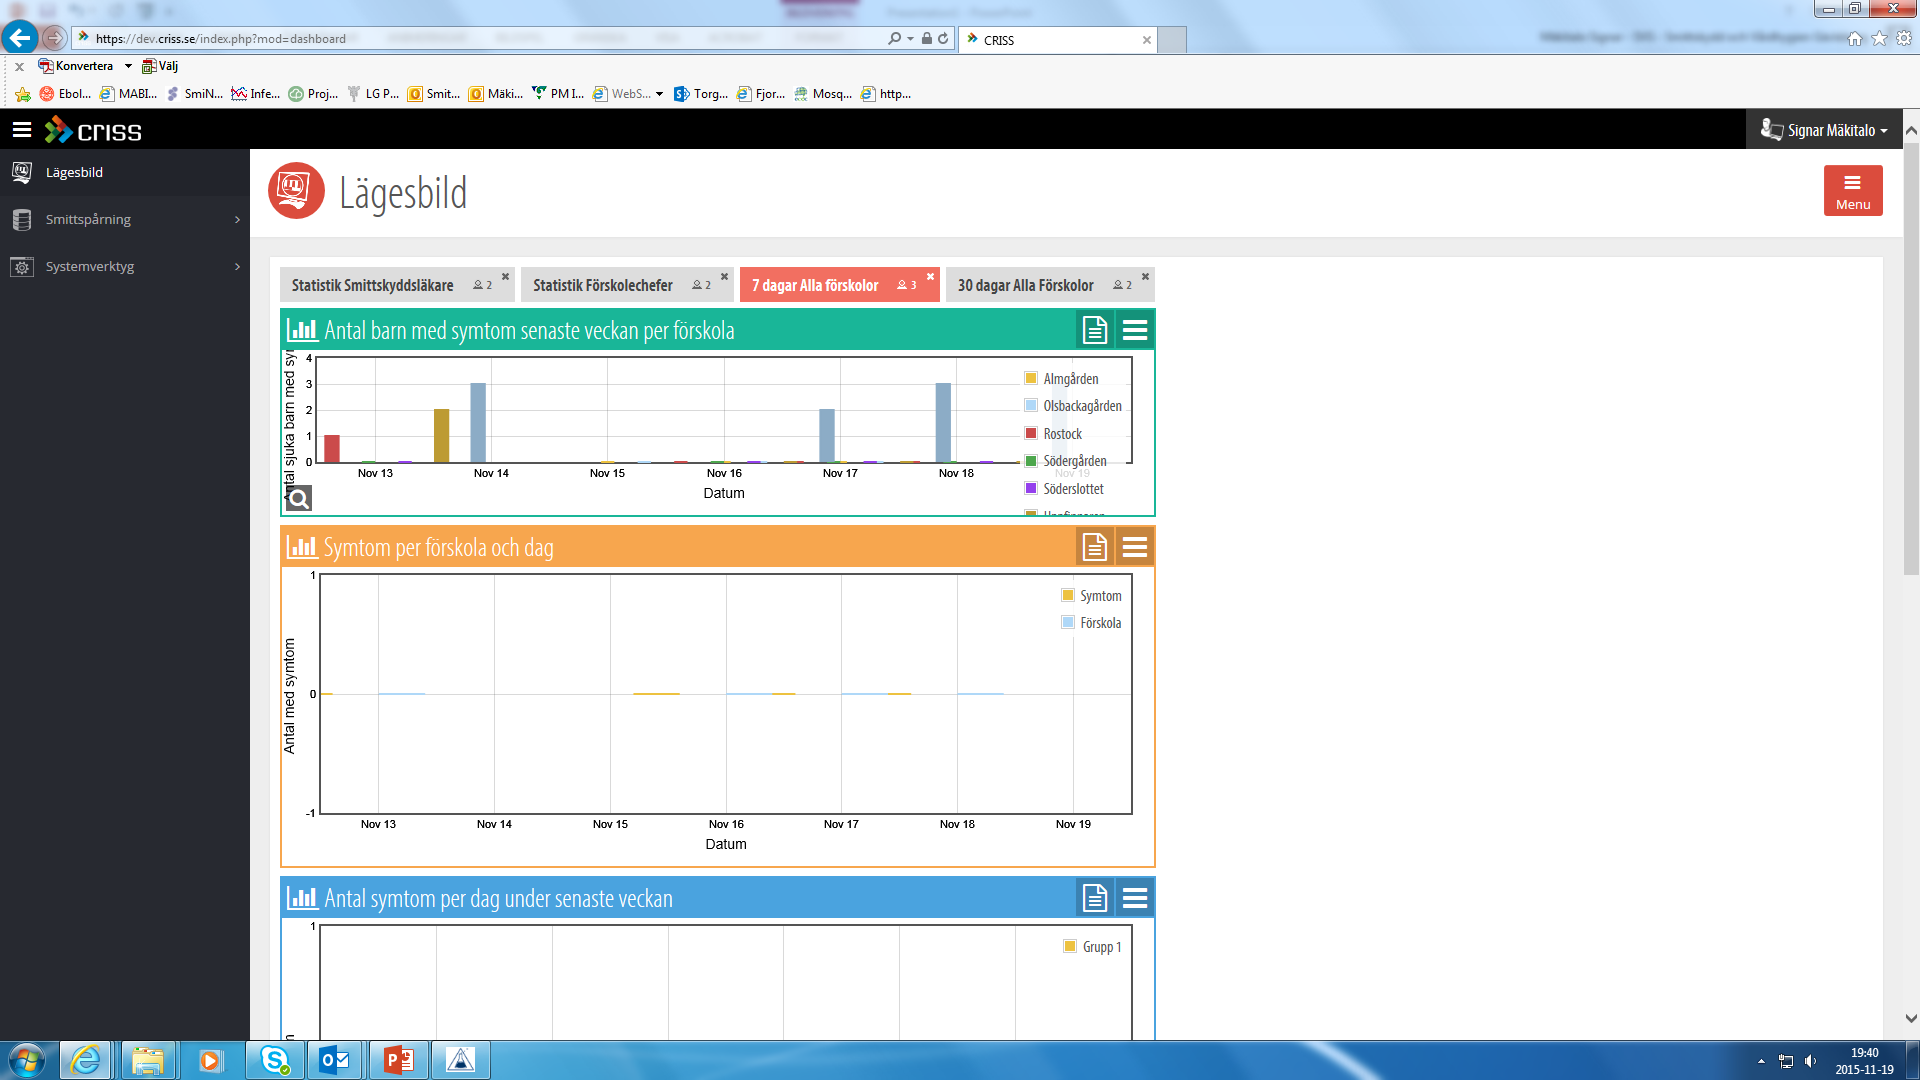The width and height of the screenshot is (1920, 1080).
Task: Click the browser back button
Action: [x=20, y=38]
